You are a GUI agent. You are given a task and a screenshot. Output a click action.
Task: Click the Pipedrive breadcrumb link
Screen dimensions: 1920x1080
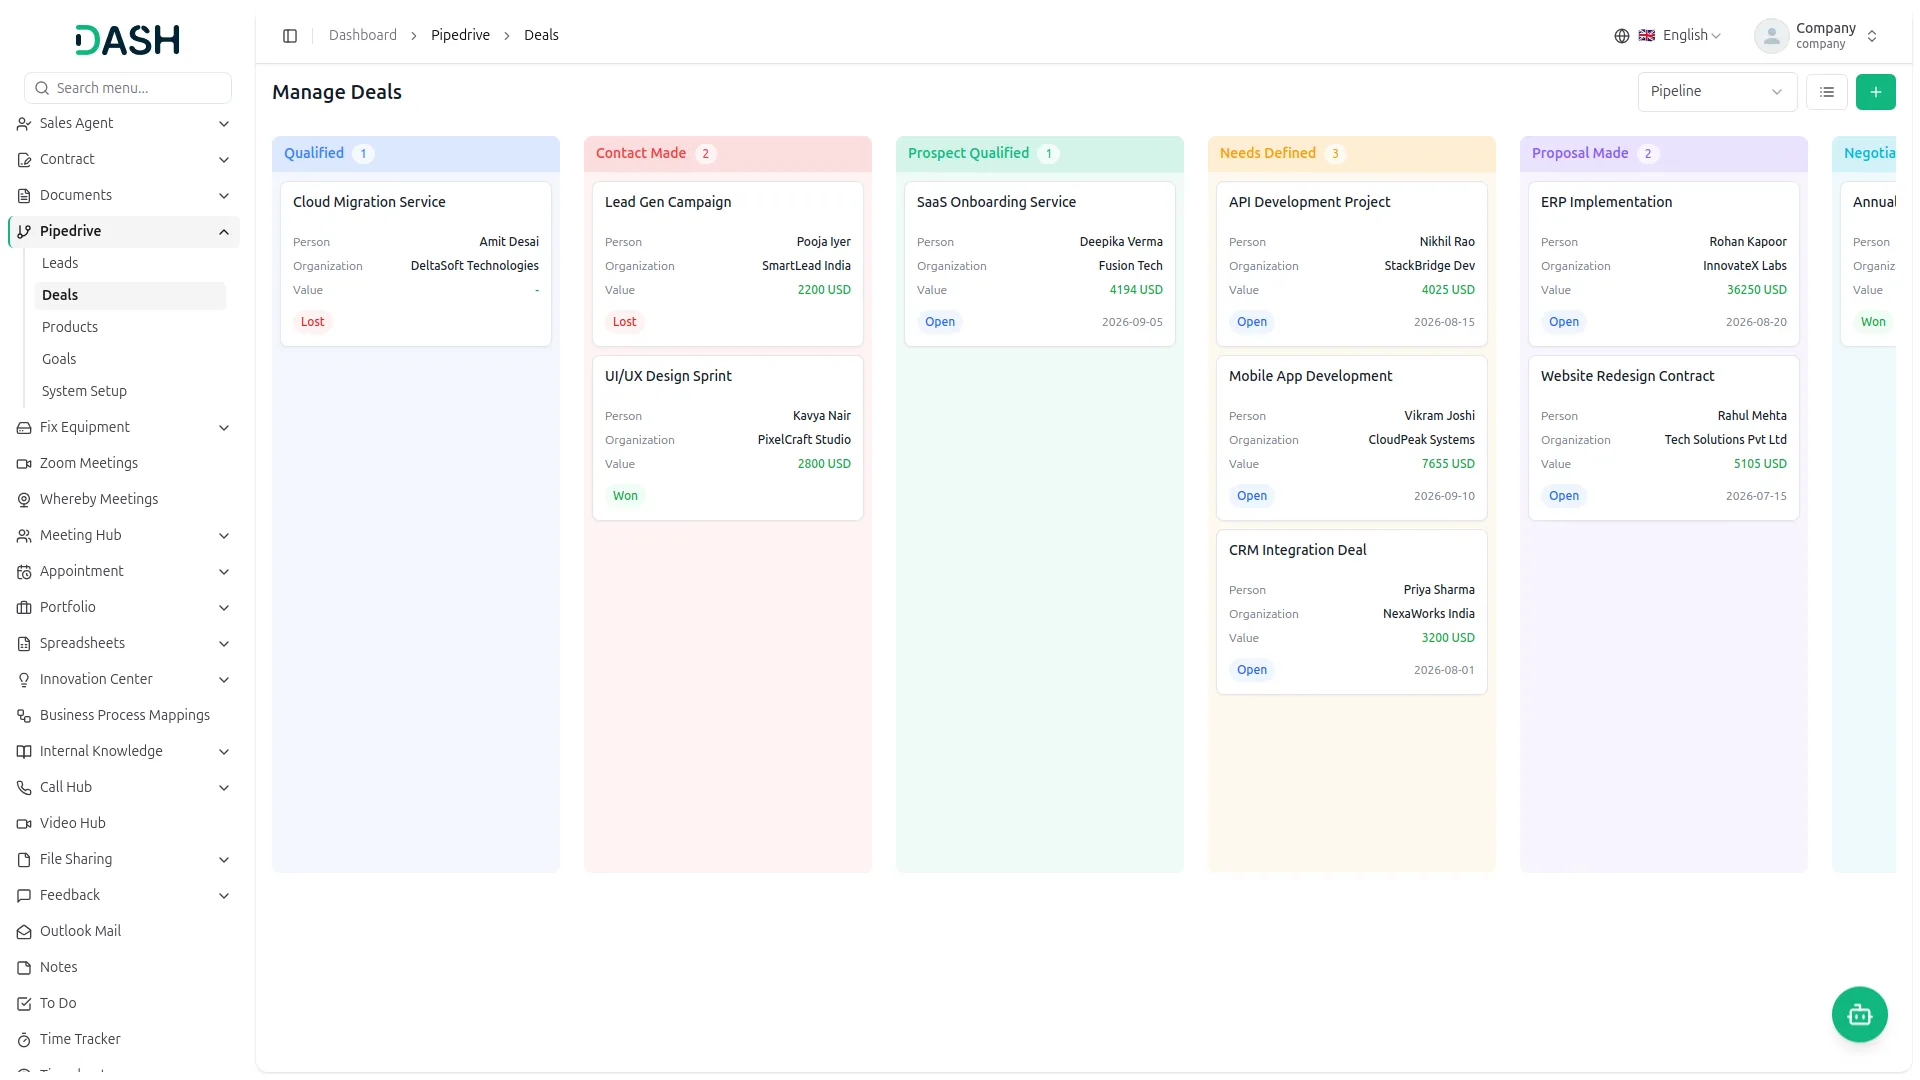pyautogui.click(x=460, y=35)
